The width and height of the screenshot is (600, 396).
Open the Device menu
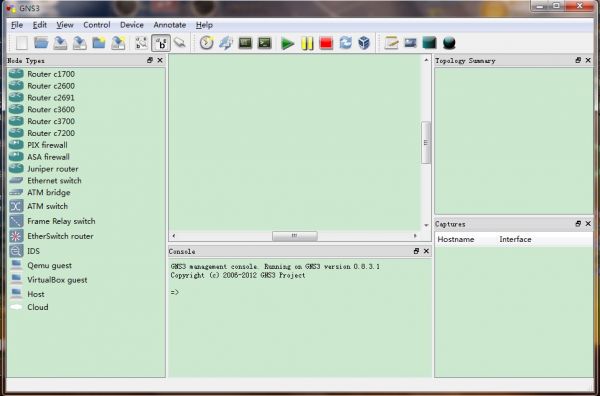coord(132,25)
